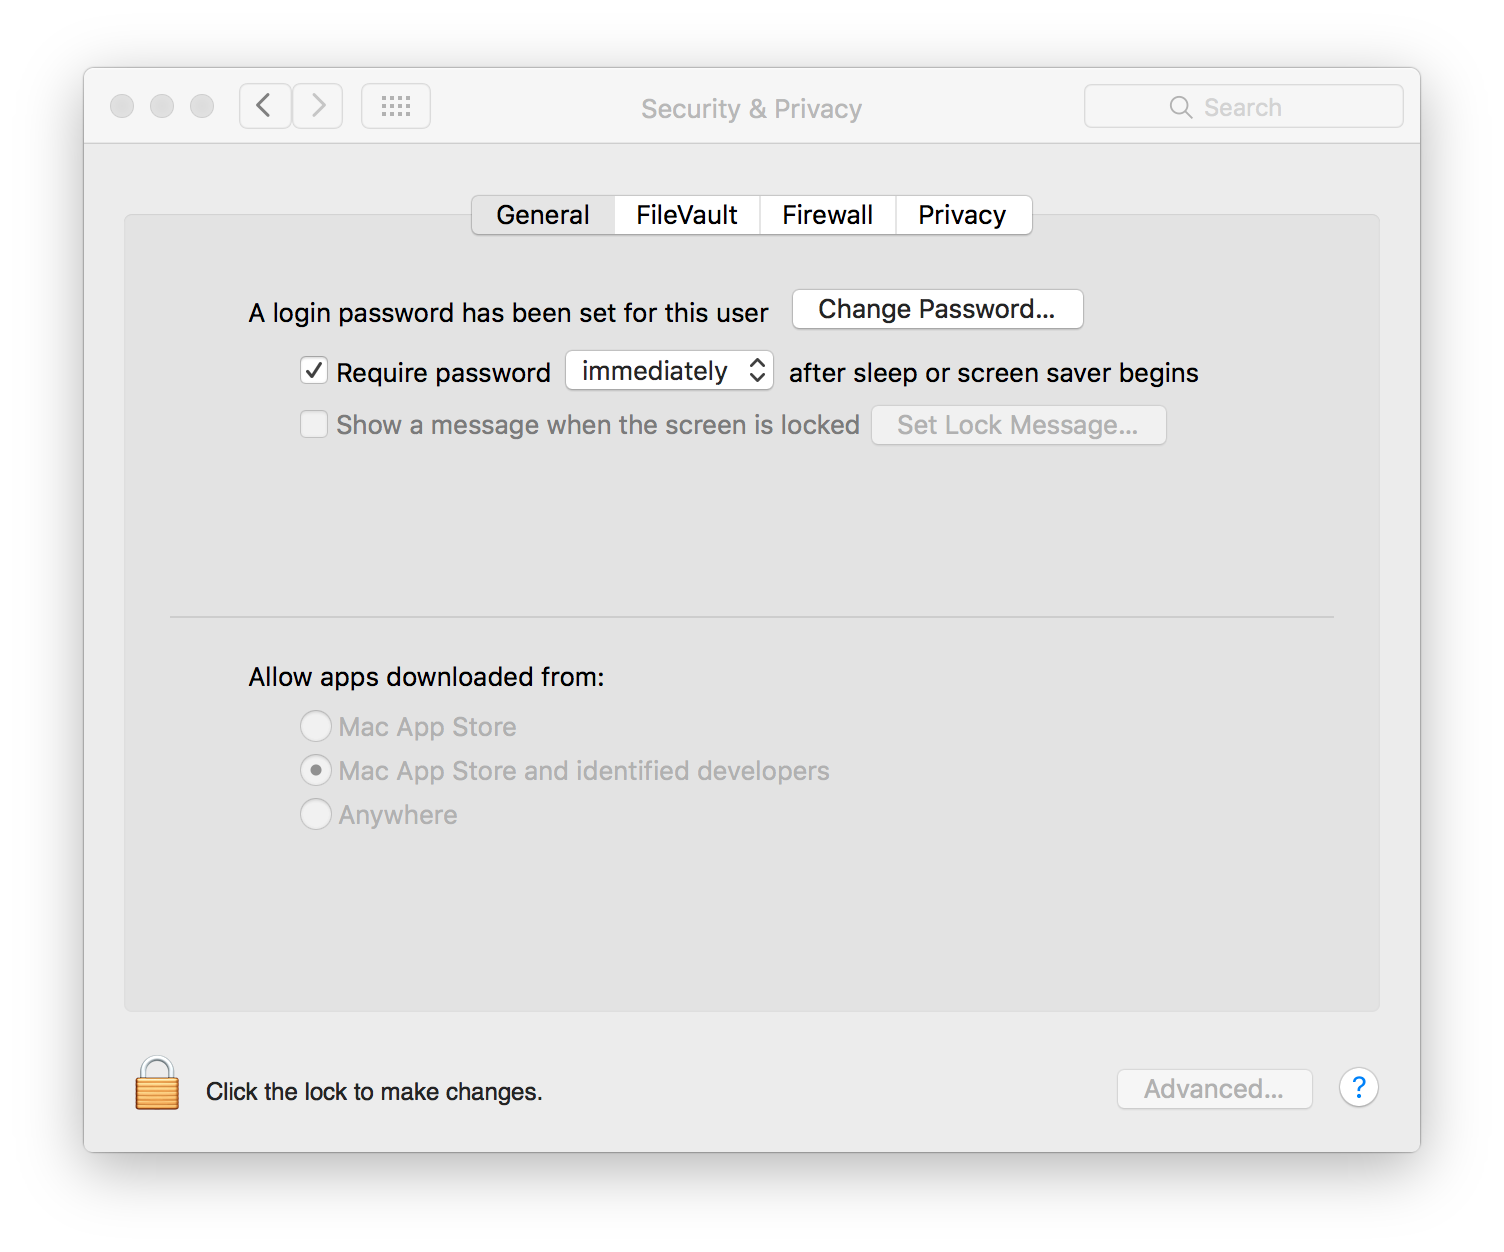Choose the Anywhere radio option

(x=316, y=814)
